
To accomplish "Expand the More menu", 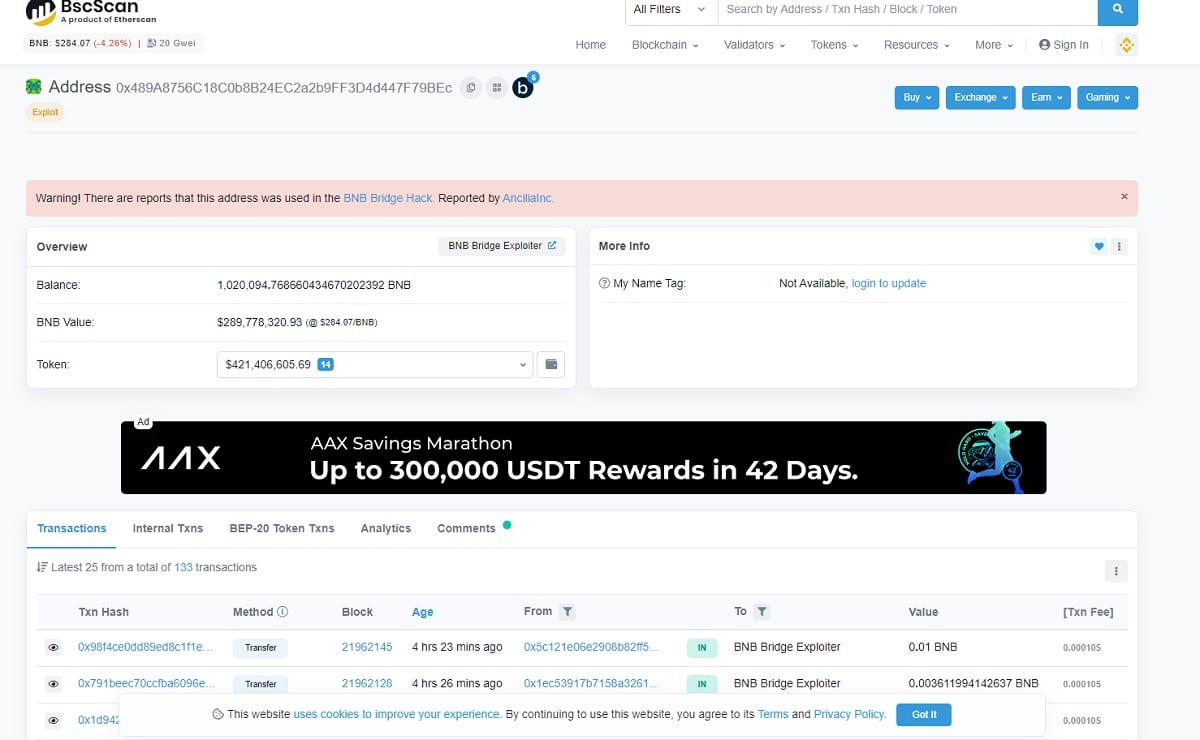I will coord(994,45).
